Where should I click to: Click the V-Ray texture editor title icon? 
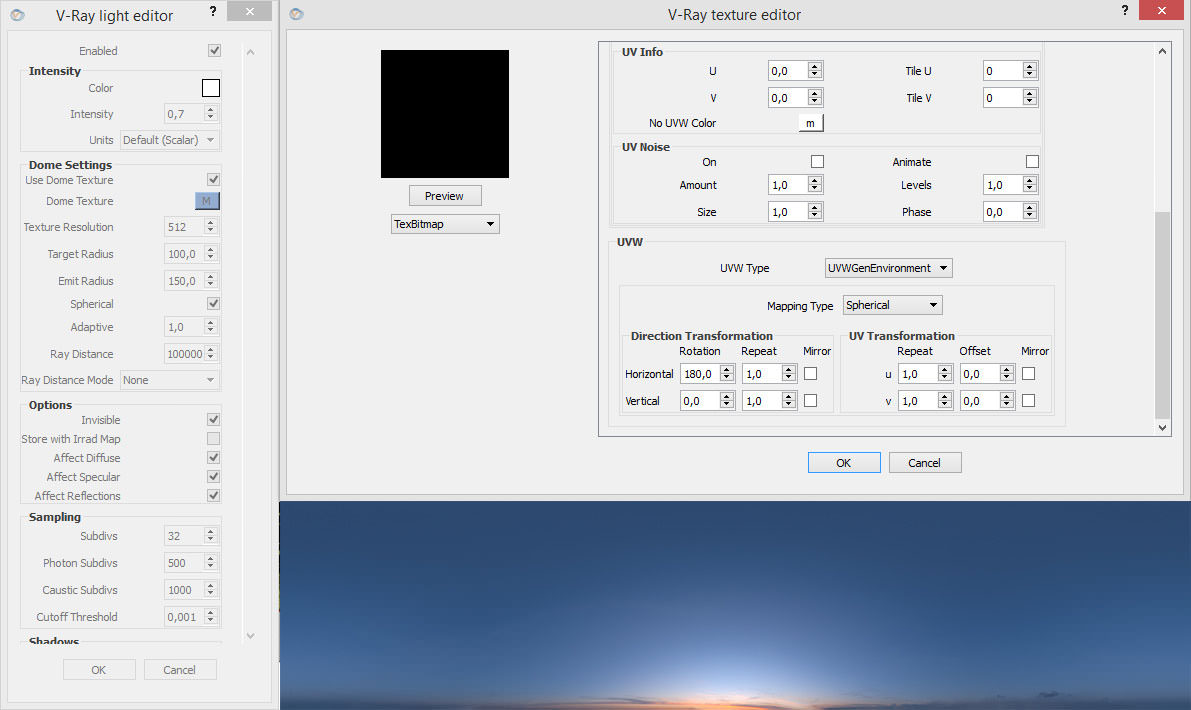297,14
